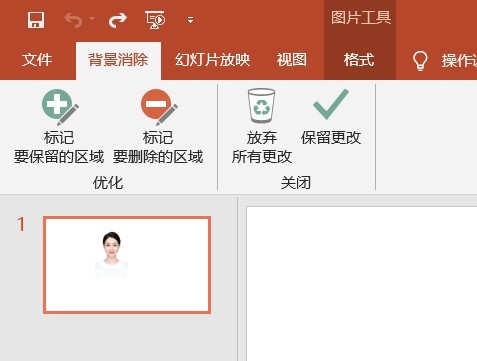The width and height of the screenshot is (477, 361).
Task: Open the 文件 tab
Action: pos(37,60)
